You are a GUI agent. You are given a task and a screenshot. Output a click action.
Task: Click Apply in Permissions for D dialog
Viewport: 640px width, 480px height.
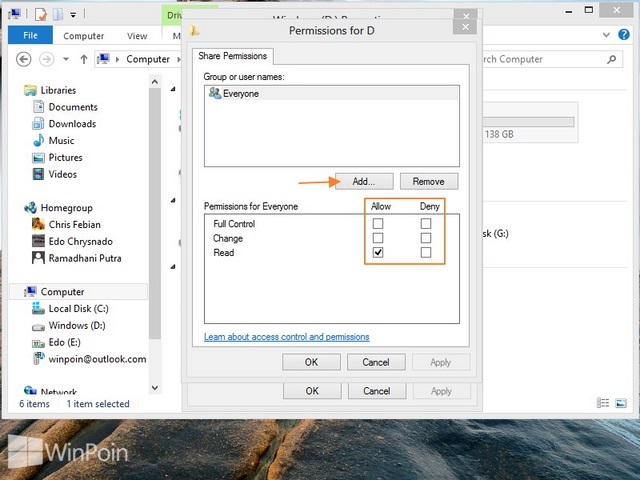(x=441, y=362)
